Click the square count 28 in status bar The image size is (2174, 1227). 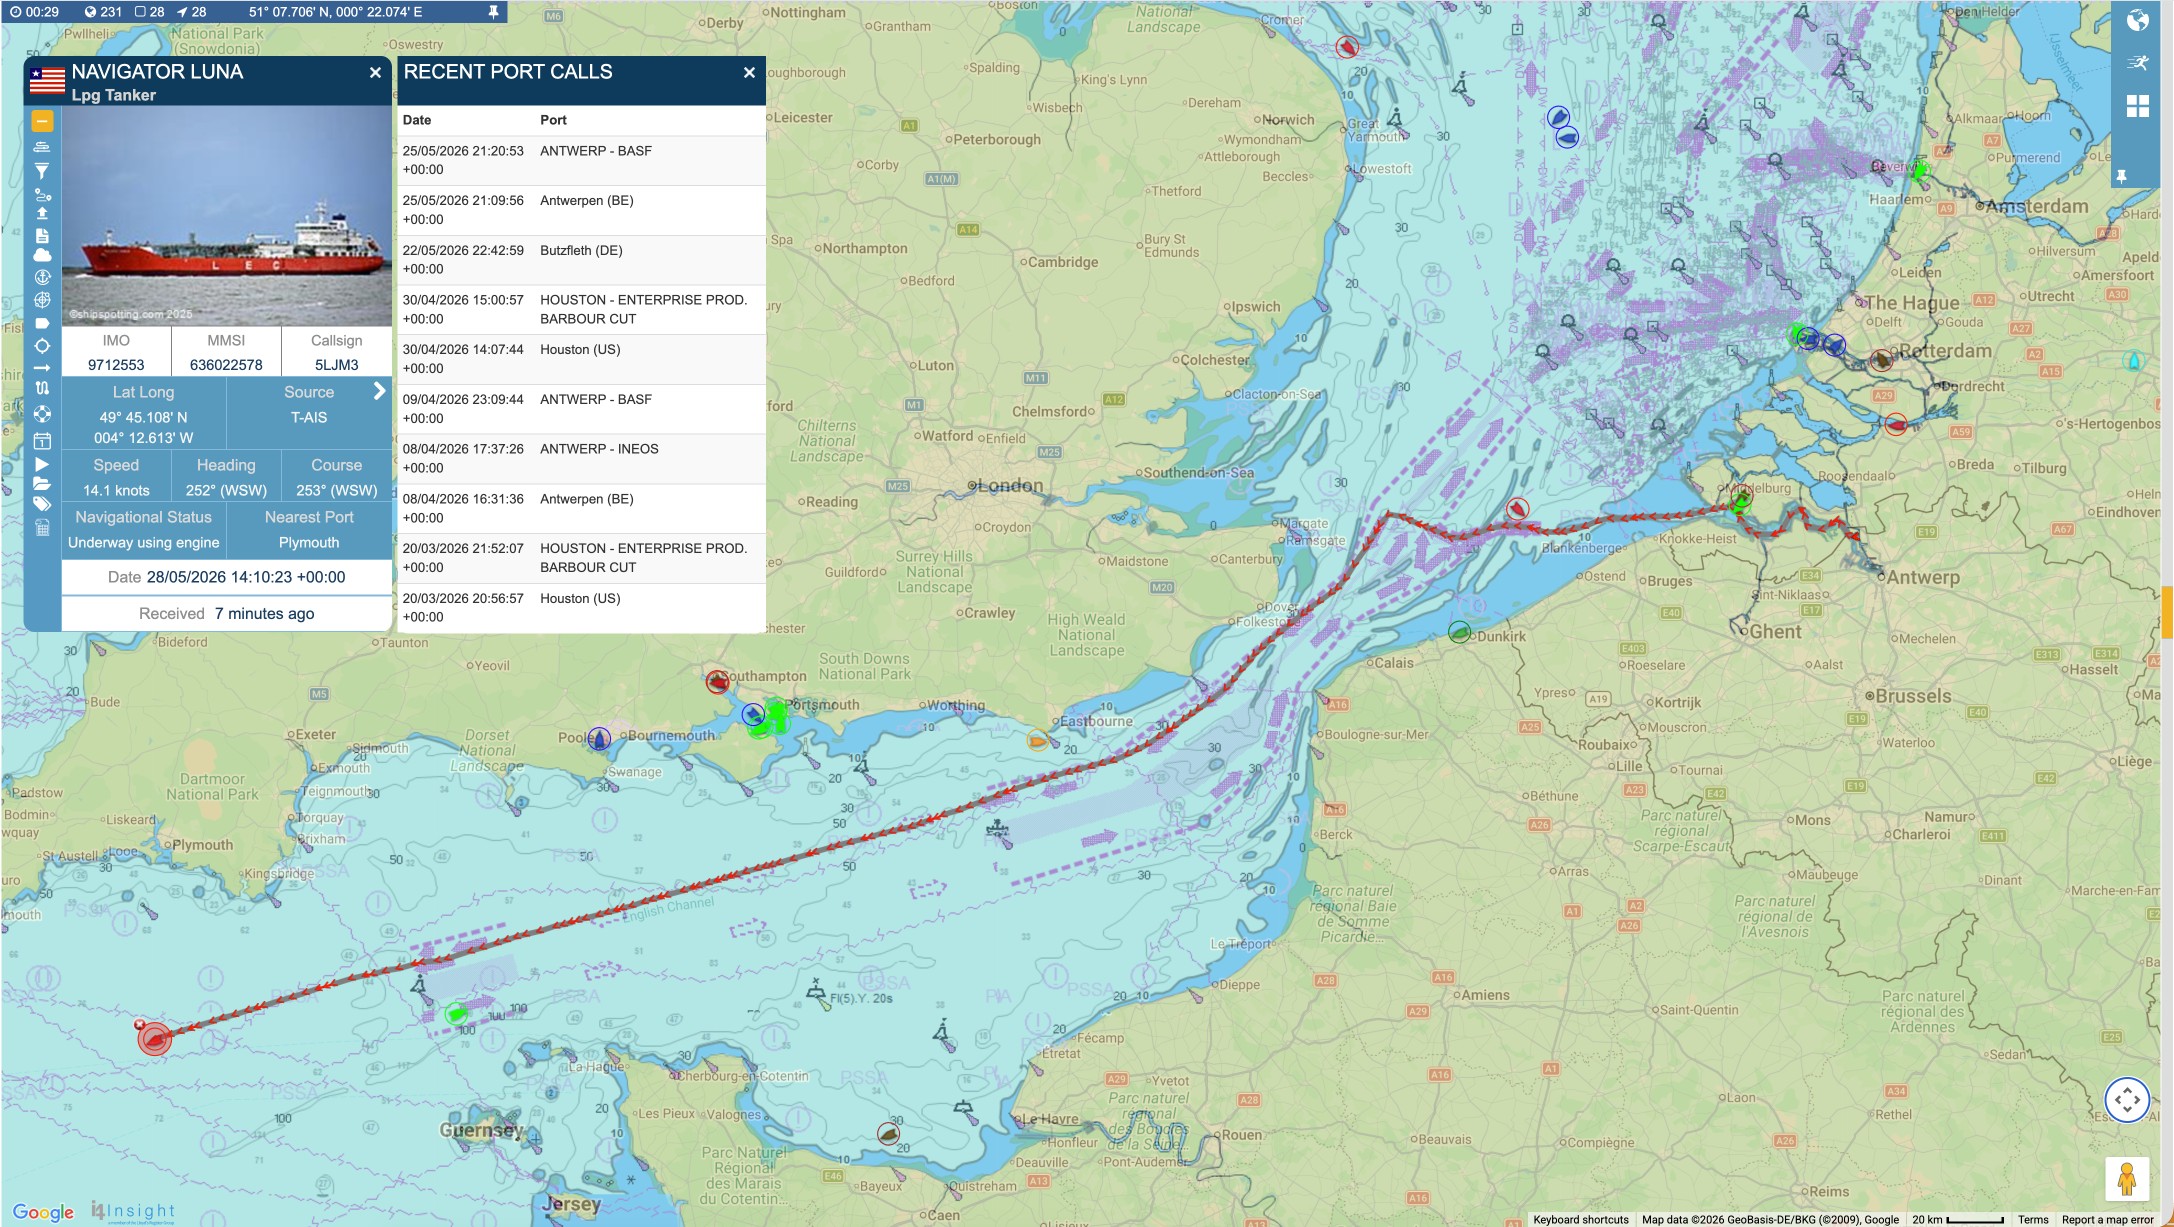point(149,12)
